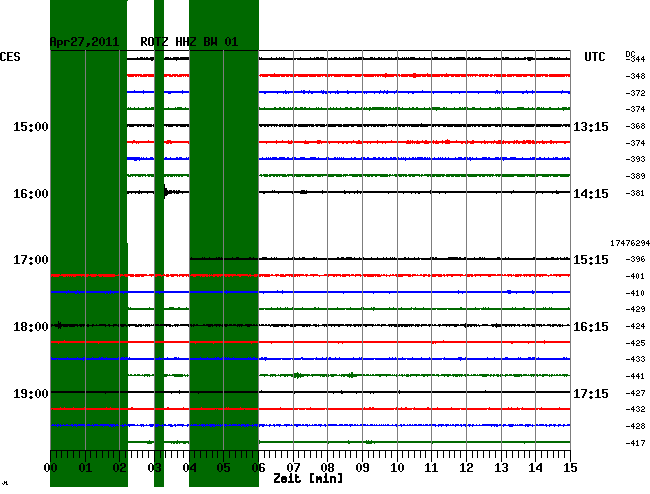
Task: Click the DC offset value -396
Action: point(635,259)
